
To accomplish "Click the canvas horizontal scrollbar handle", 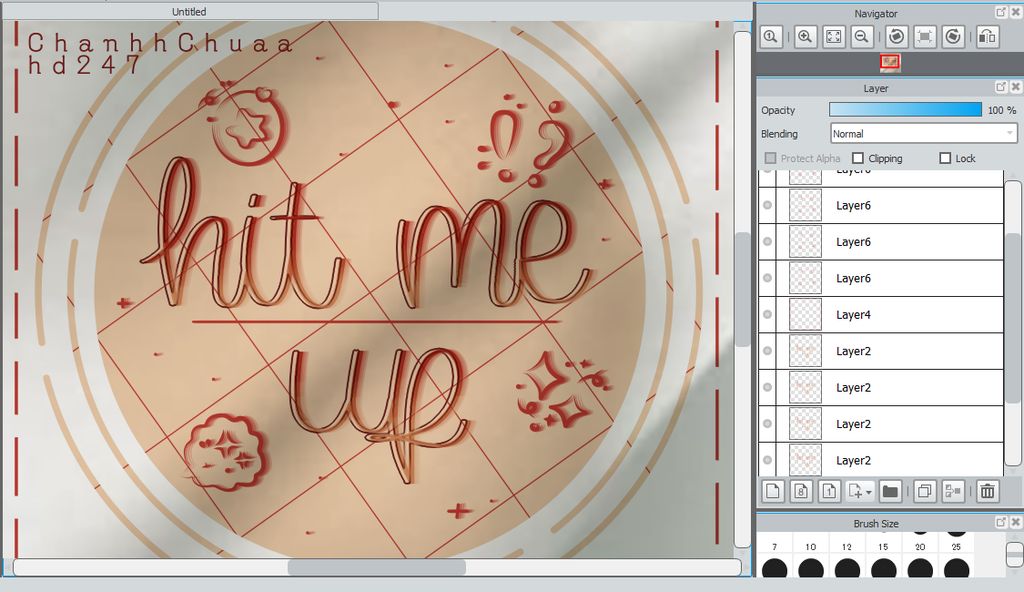I will [x=377, y=567].
